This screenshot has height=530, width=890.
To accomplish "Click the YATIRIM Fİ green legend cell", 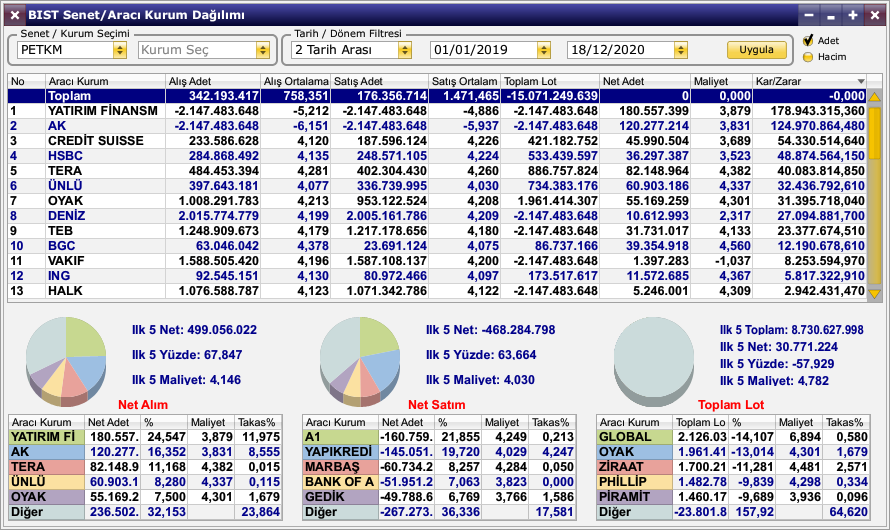I will (47, 437).
